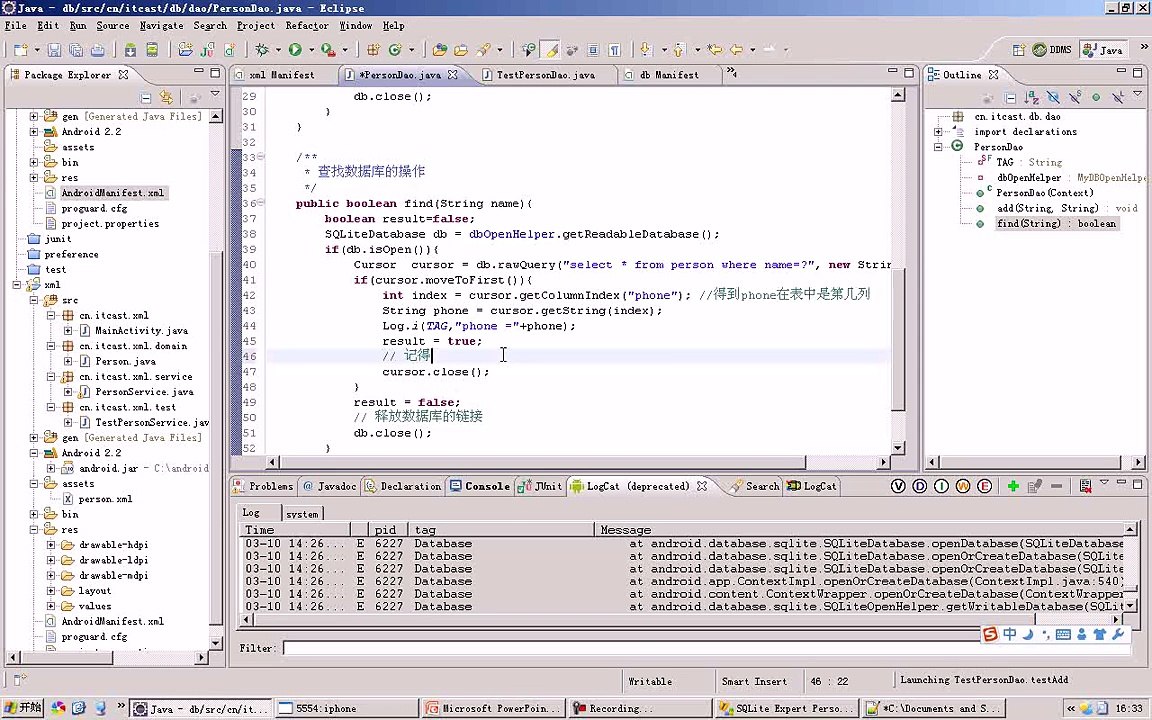Open the Refactor menu
Viewport: 1152px width, 720px height.
pos(307,26)
